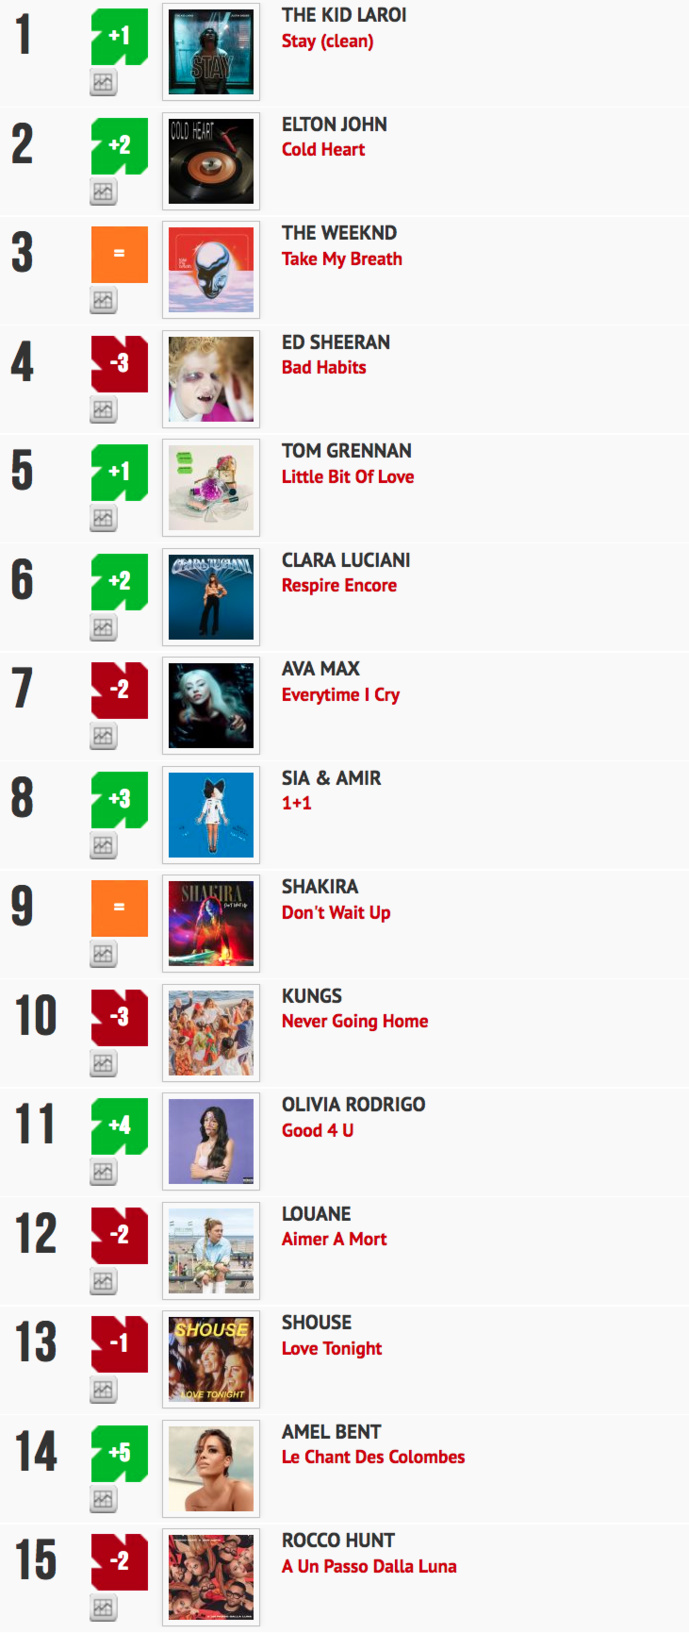Click chart graph icon under Cold Heart rank
This screenshot has width=689, height=1633.
103,192
